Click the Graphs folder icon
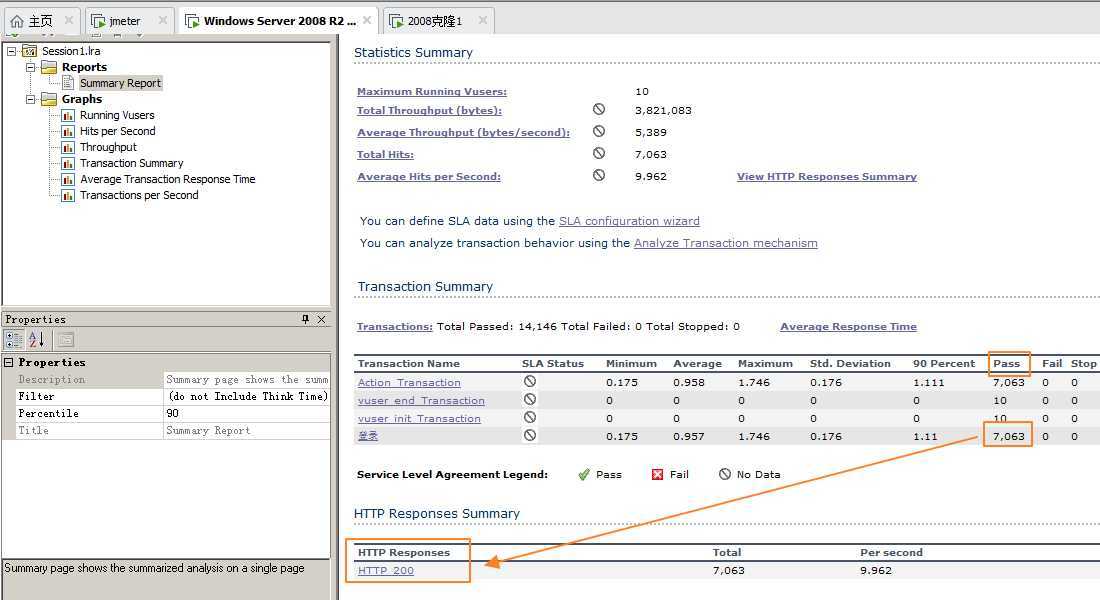 [49, 100]
